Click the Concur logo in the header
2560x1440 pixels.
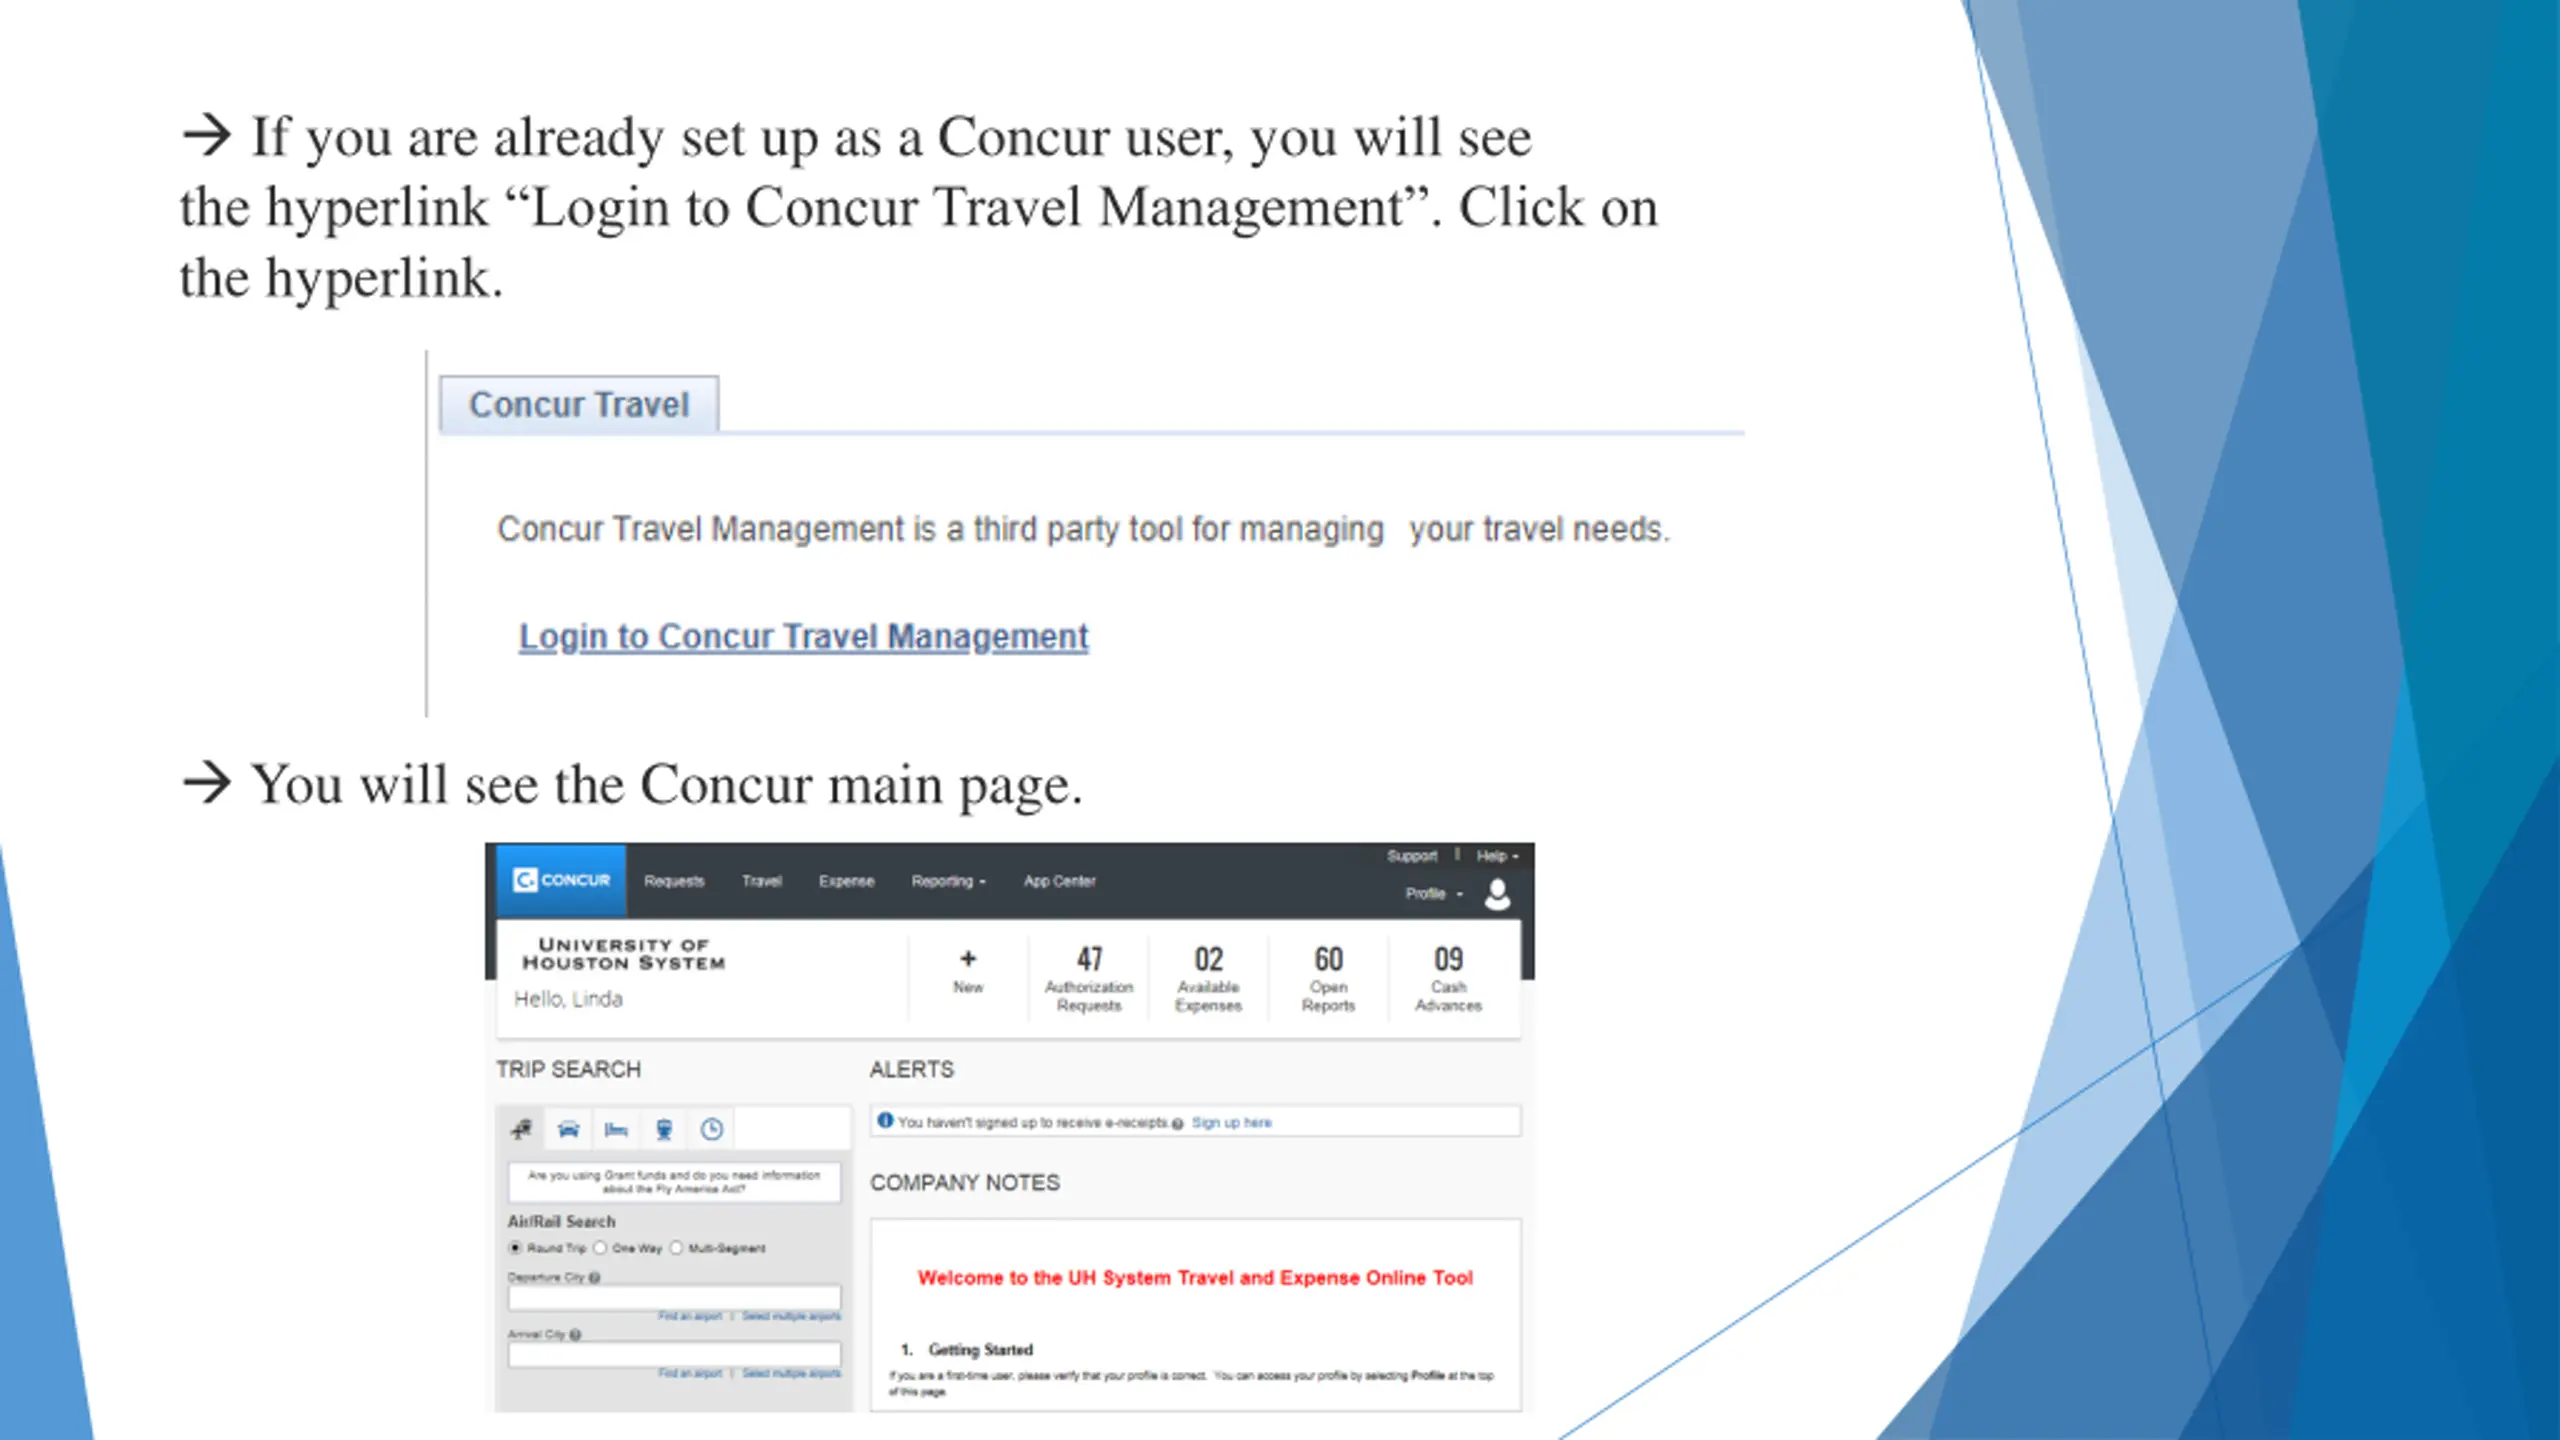click(x=561, y=881)
